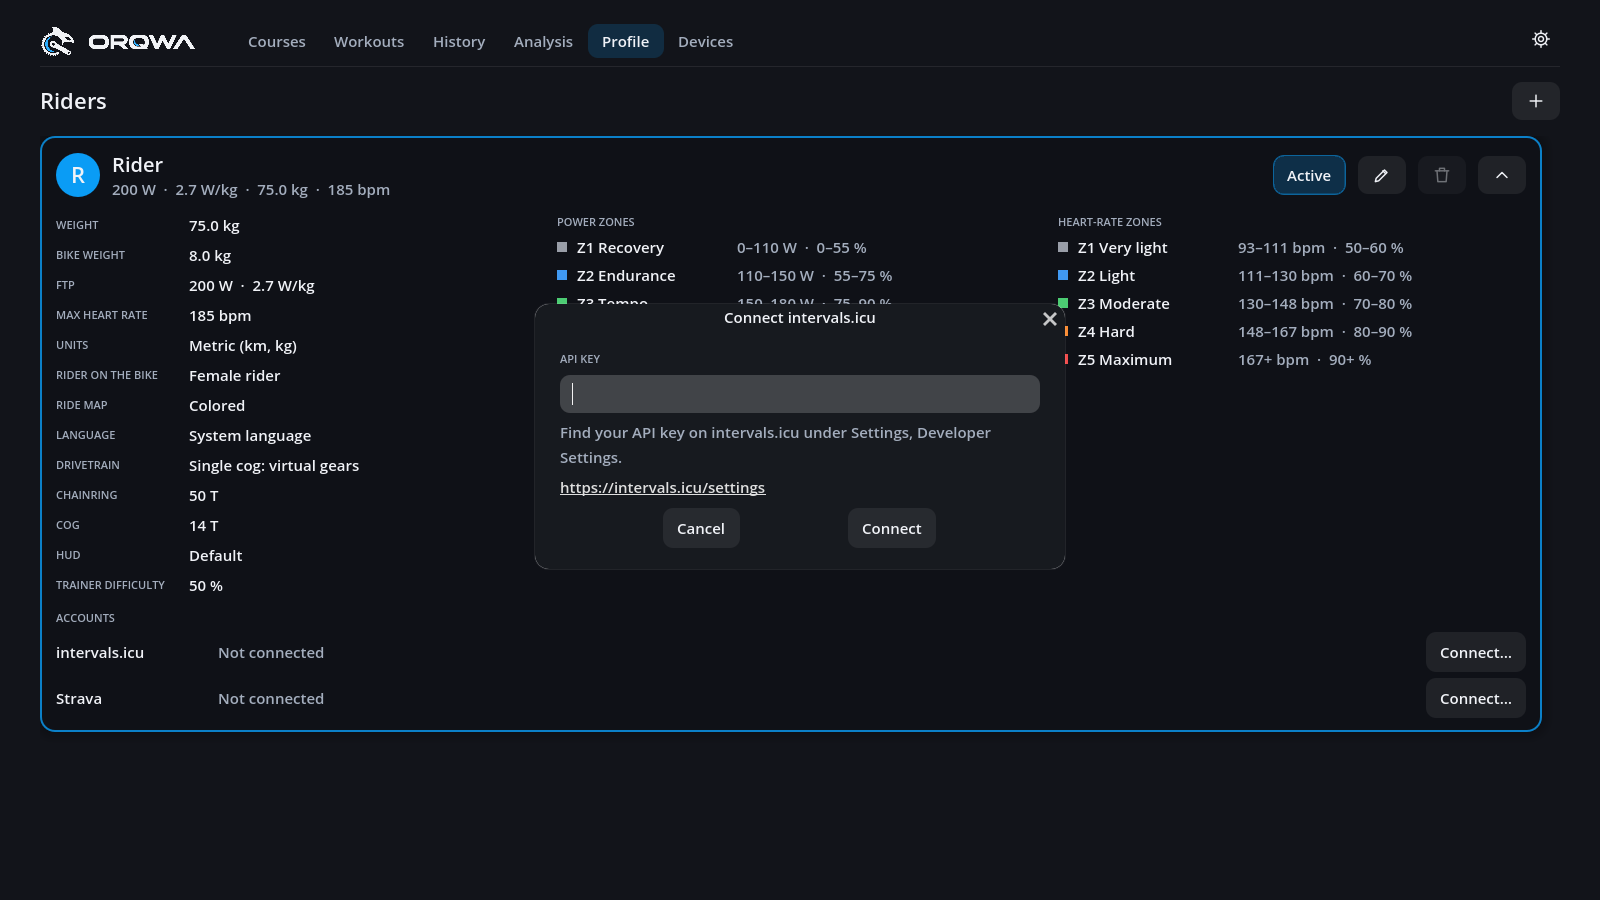Screen dimensions: 1600x900
Task: Connect the Strava account row
Action: [x=1476, y=698]
